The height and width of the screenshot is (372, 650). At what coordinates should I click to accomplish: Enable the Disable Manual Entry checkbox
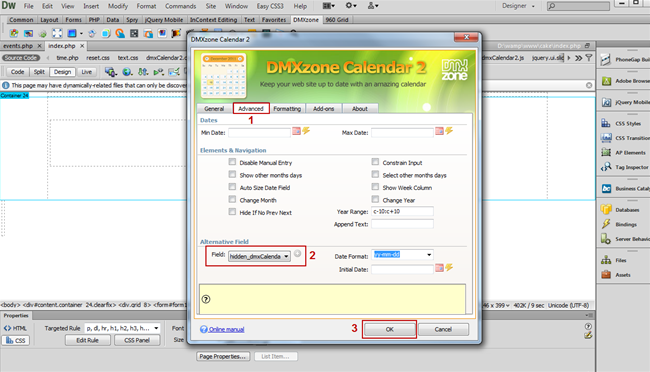click(232, 162)
